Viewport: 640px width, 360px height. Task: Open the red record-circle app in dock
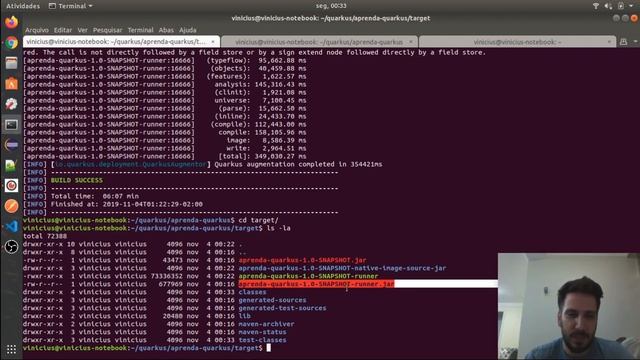coord(11,186)
